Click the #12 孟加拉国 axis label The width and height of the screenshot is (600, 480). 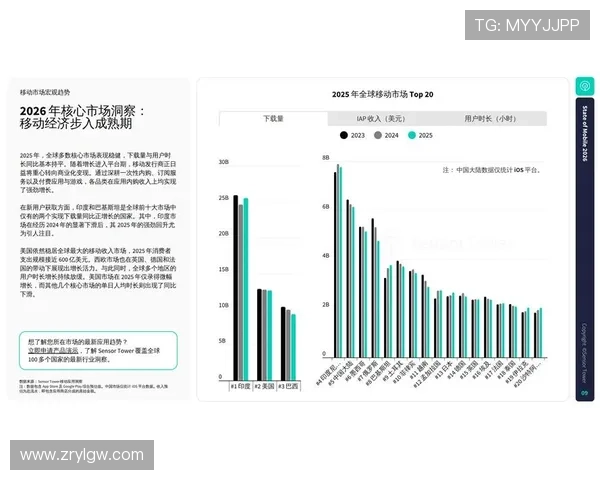click(428, 374)
